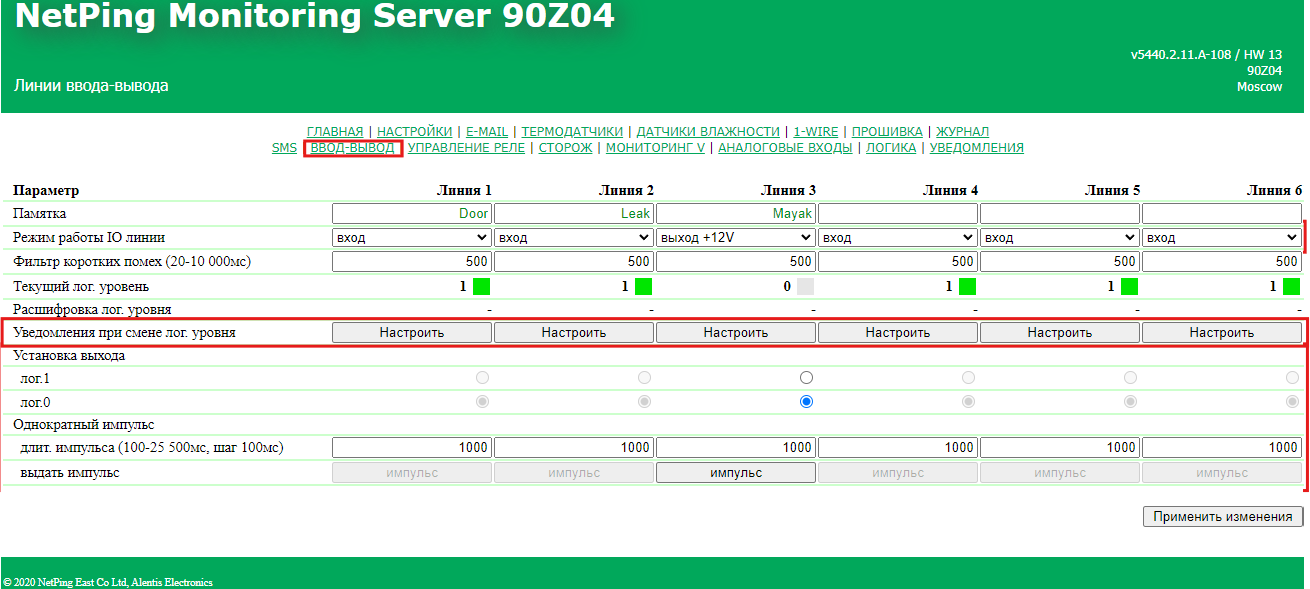Click the pulse duration field for Line 5
The height and width of the screenshot is (589, 1310).
[x=1059, y=448]
